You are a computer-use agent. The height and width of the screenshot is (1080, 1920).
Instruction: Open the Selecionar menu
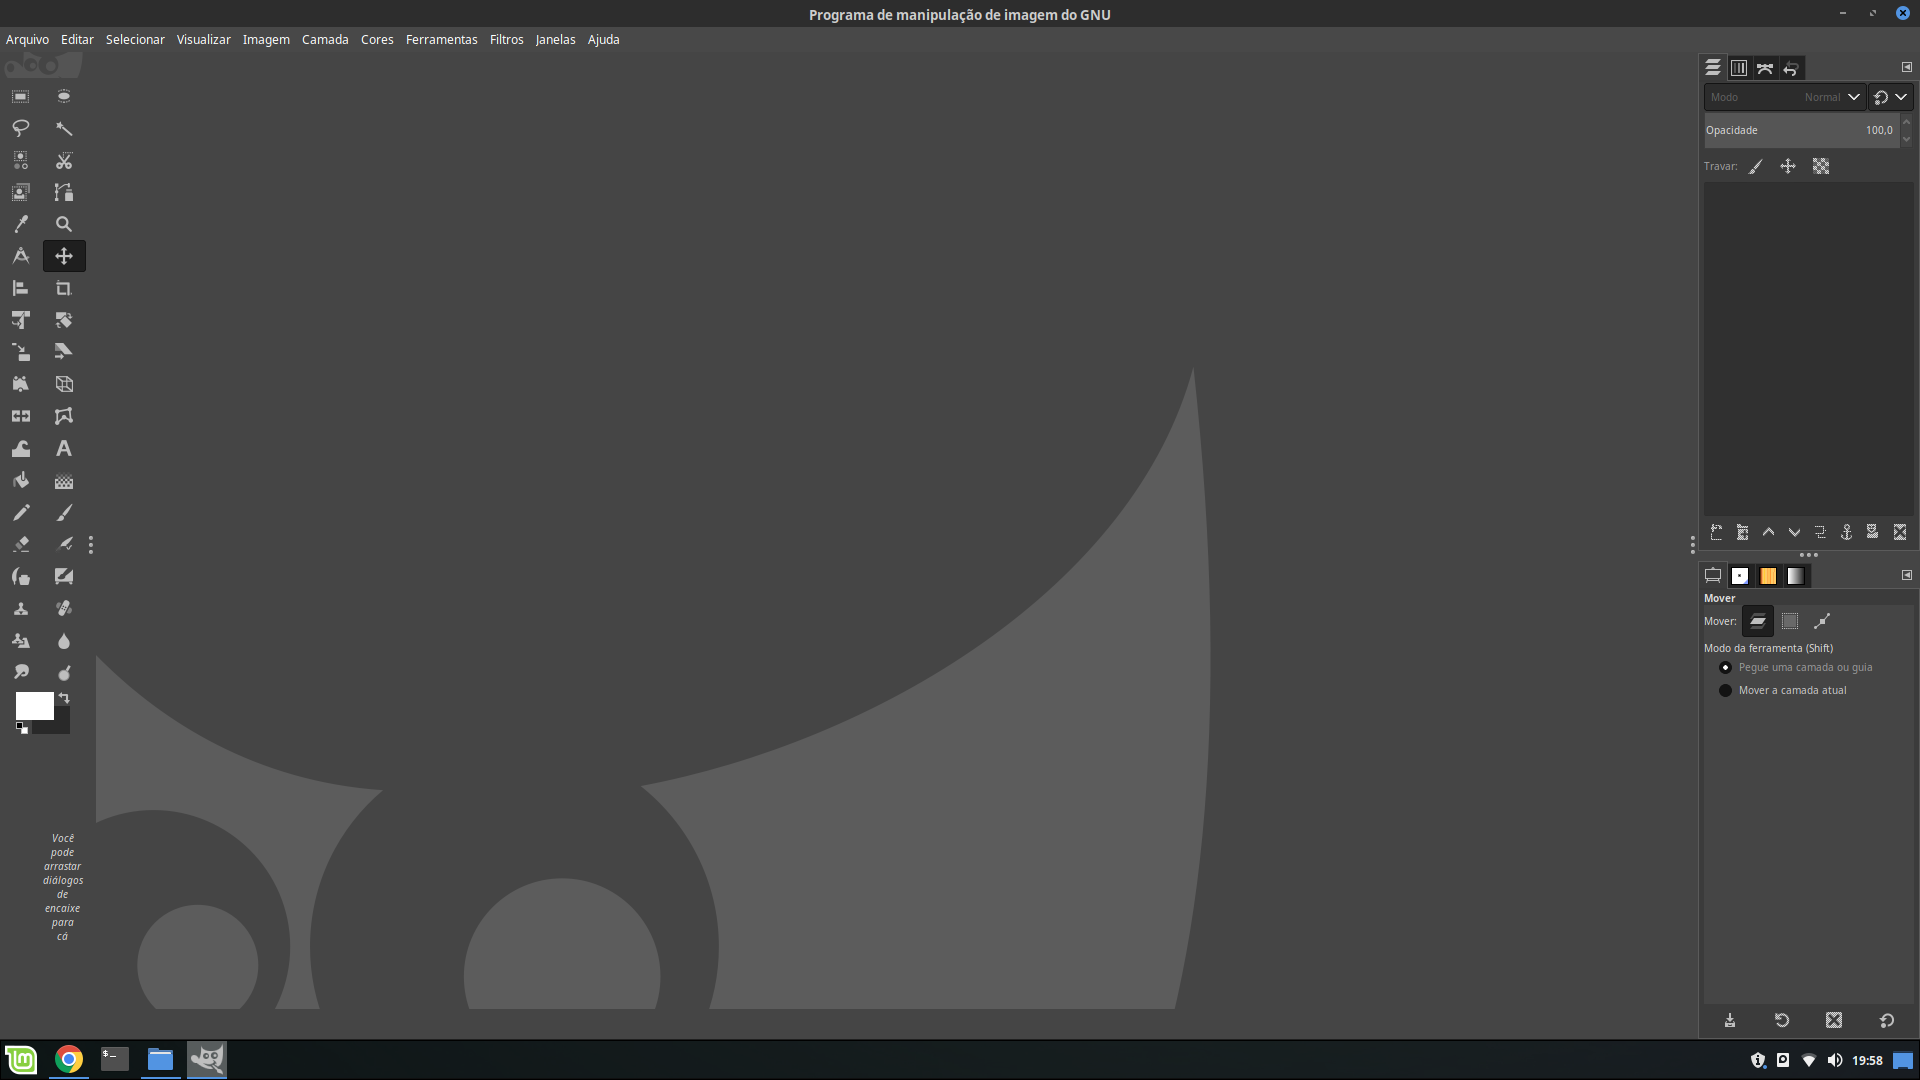135,39
